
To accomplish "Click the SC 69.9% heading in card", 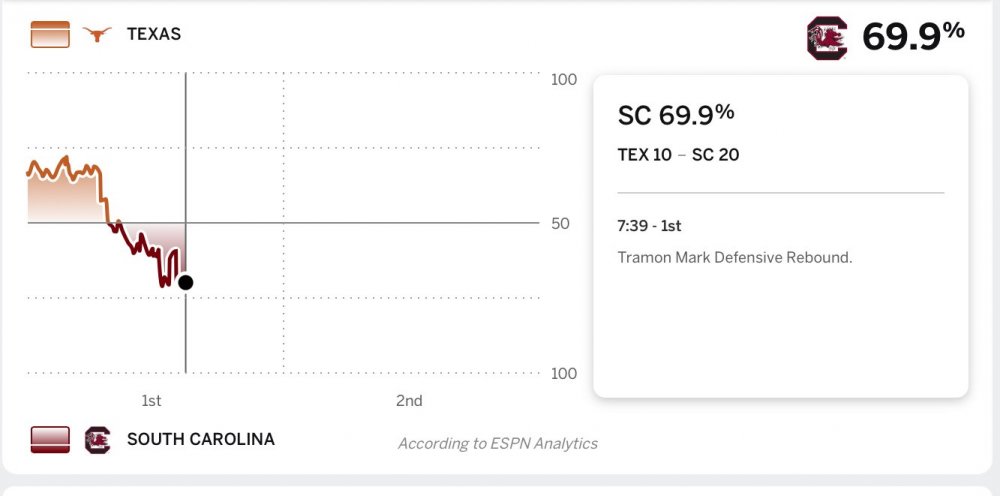I will (676, 115).
